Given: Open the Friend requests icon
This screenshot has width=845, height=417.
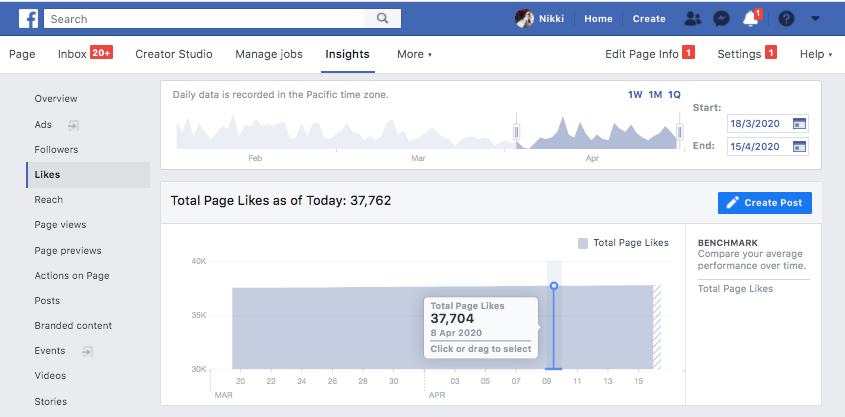Looking at the screenshot, I should tap(692, 18).
